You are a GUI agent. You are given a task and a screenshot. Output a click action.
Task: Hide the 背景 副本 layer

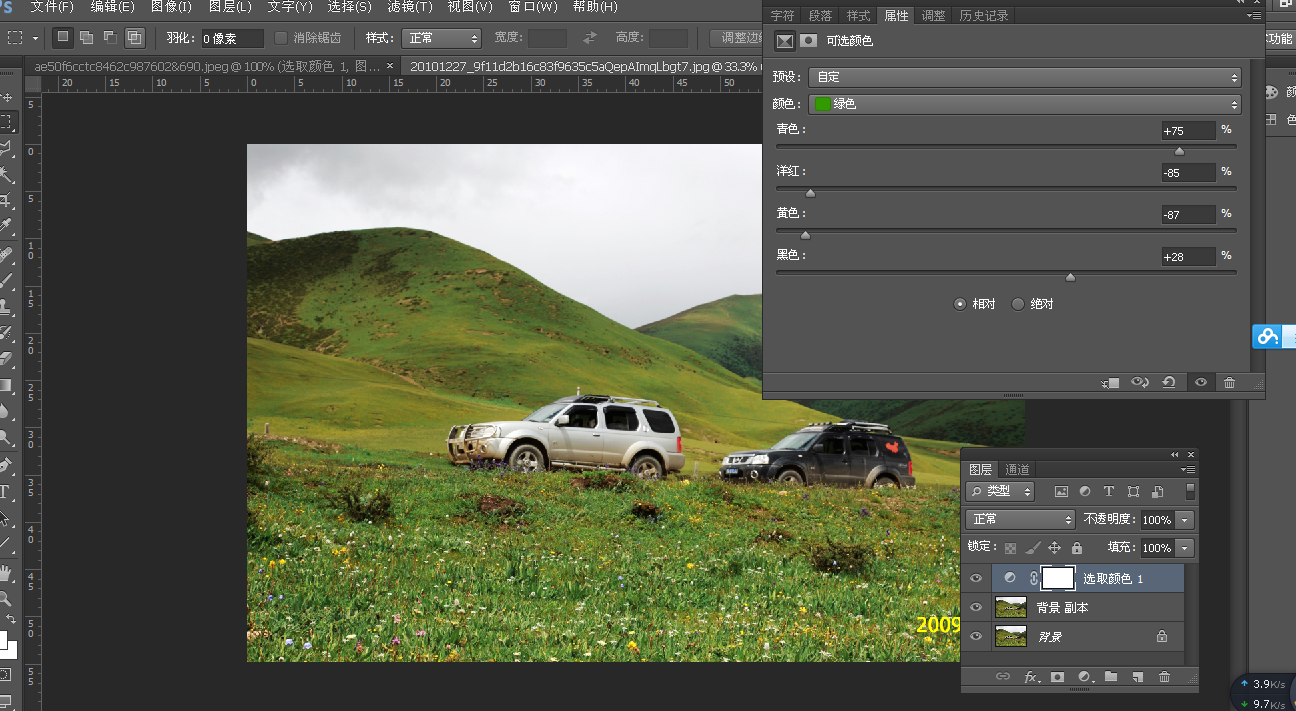tap(976, 607)
